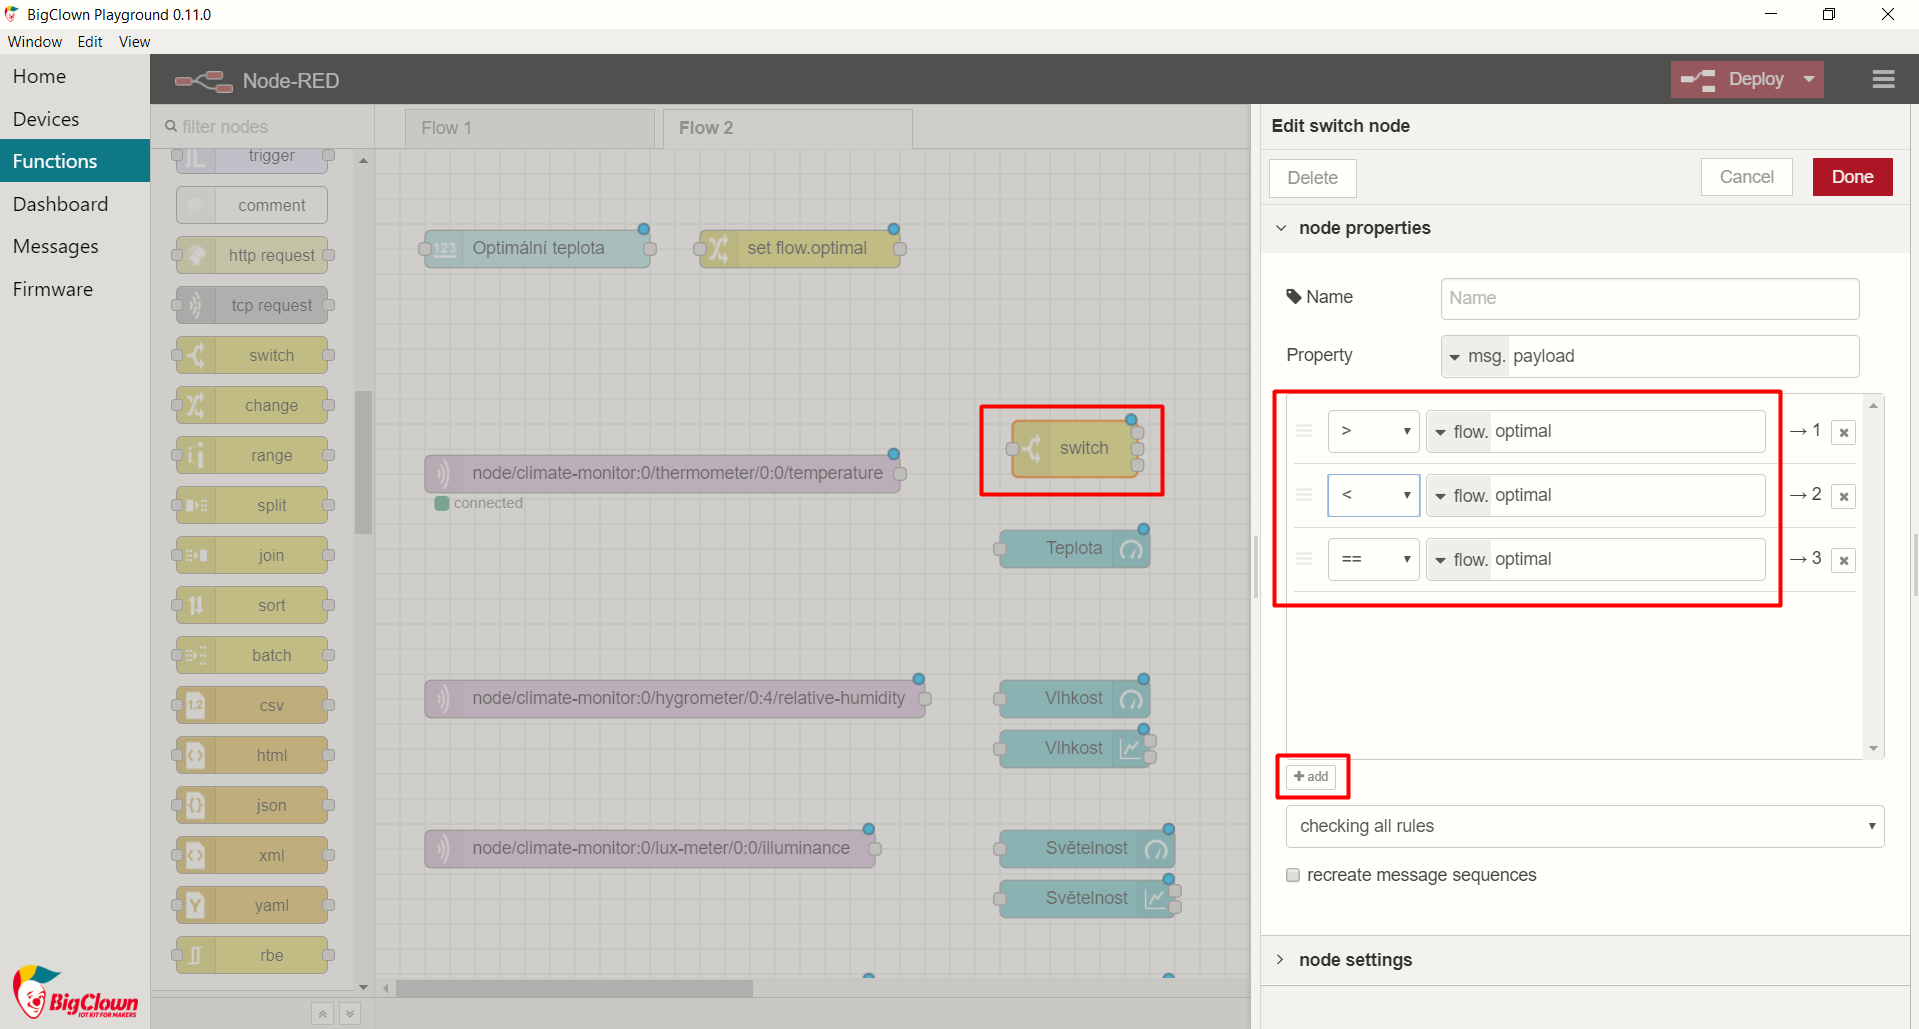
Task: Open the flow. type selector in rule 1
Action: click(1460, 431)
